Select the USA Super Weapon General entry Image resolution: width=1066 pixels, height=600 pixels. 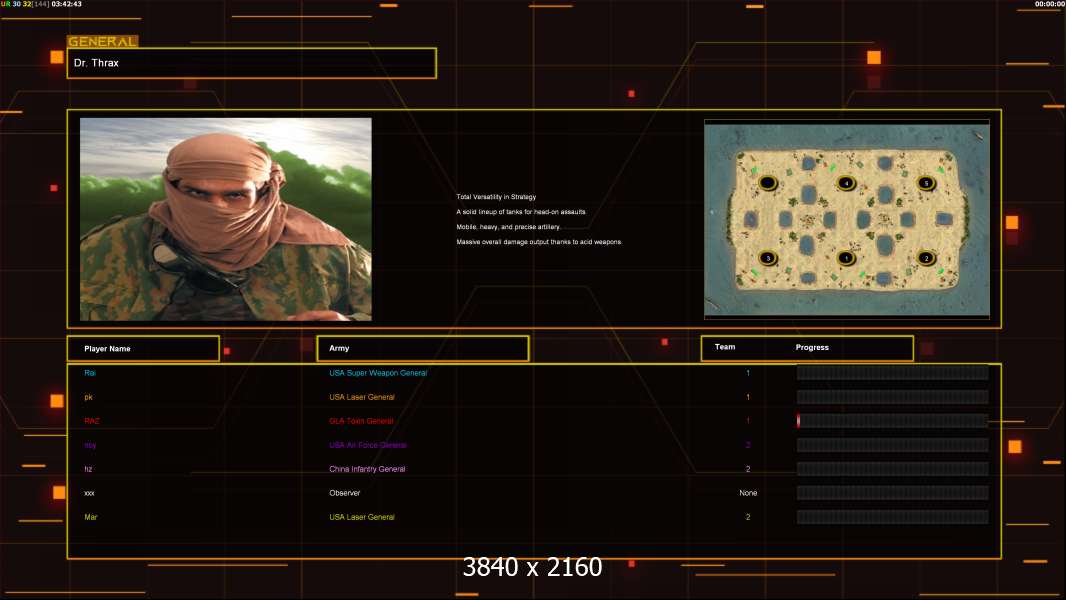tap(378, 373)
